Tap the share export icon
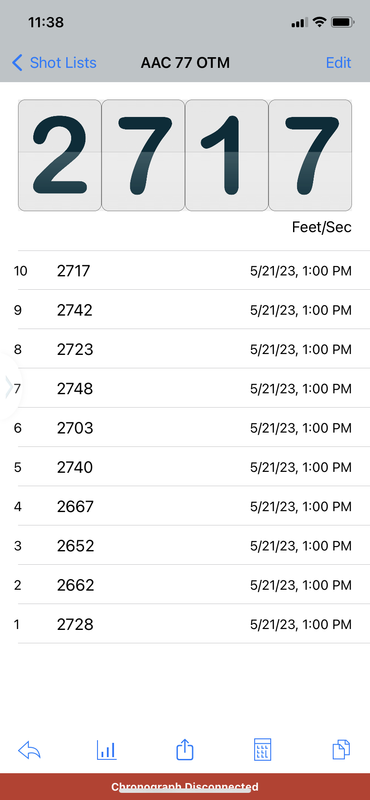 tap(185, 750)
